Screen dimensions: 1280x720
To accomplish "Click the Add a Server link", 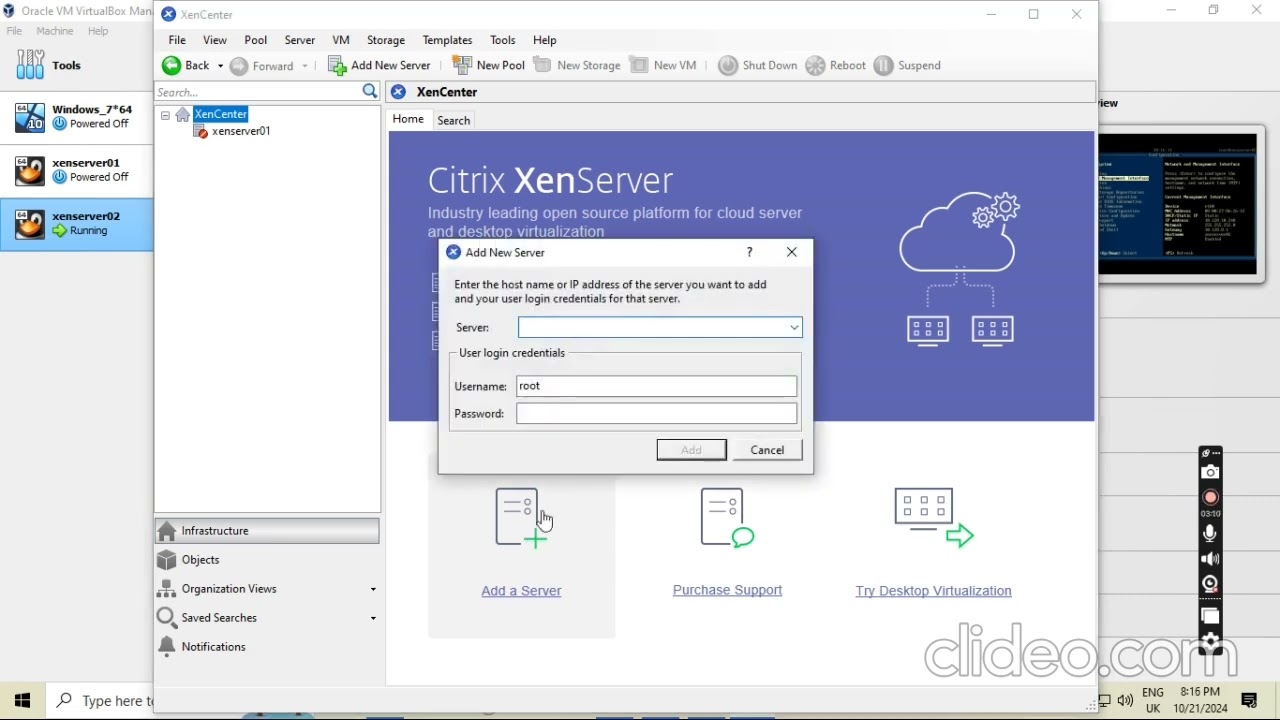I will pos(521,591).
